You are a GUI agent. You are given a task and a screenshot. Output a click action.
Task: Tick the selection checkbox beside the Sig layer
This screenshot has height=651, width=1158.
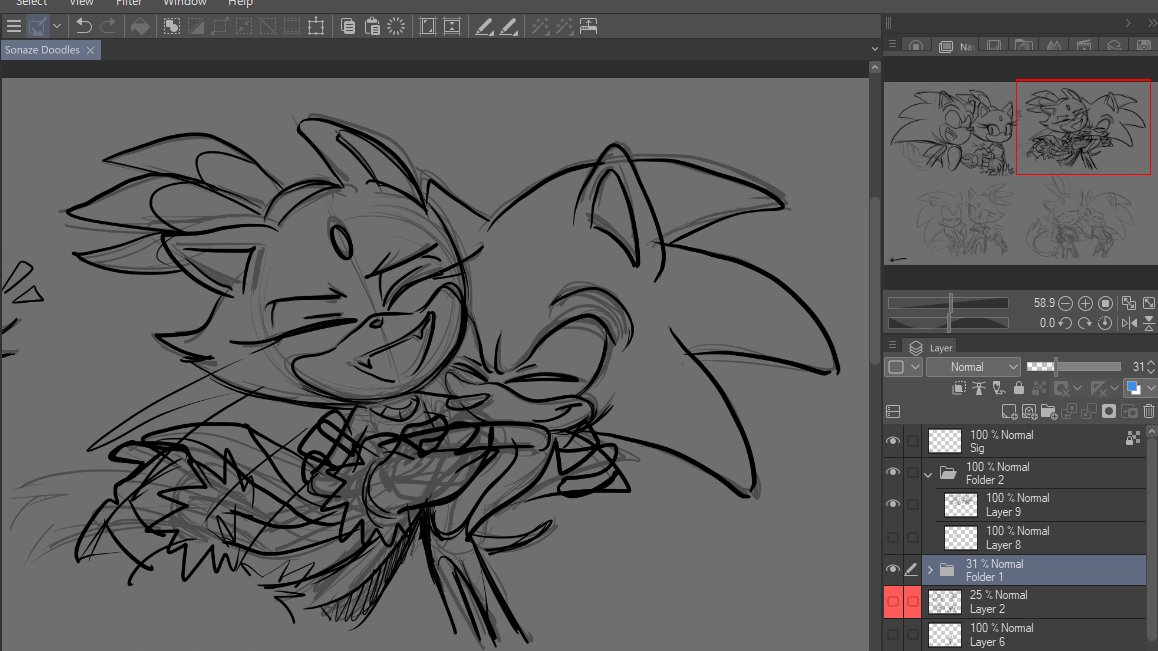[913, 441]
